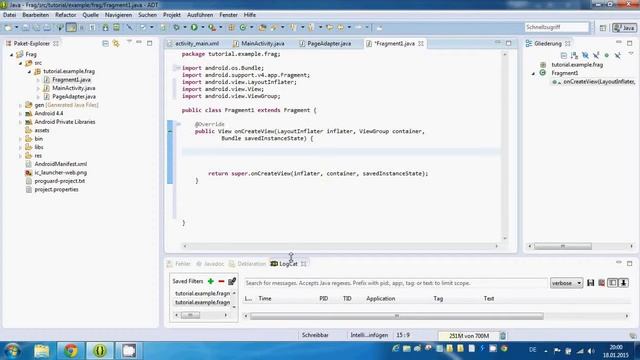
Task: Collapse the src folder node
Action: coord(20,63)
